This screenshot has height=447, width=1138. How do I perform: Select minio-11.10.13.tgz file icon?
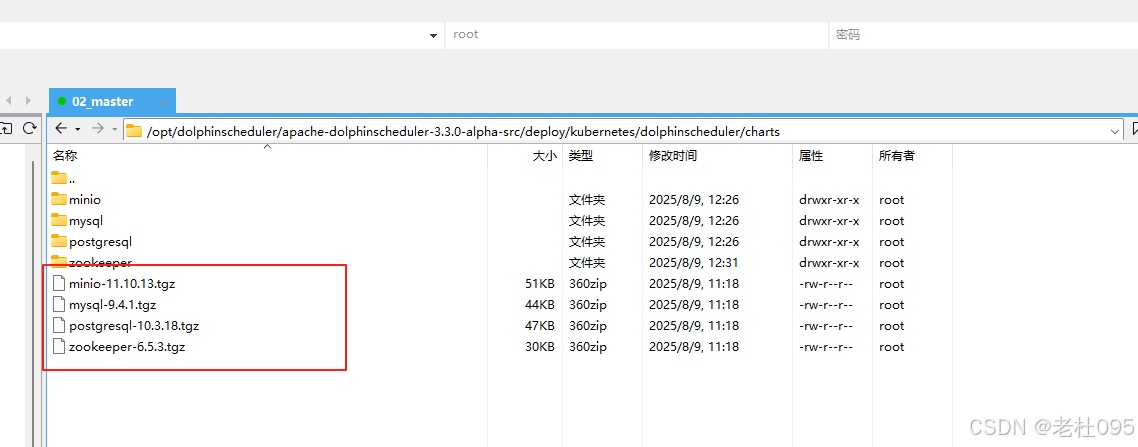point(59,284)
